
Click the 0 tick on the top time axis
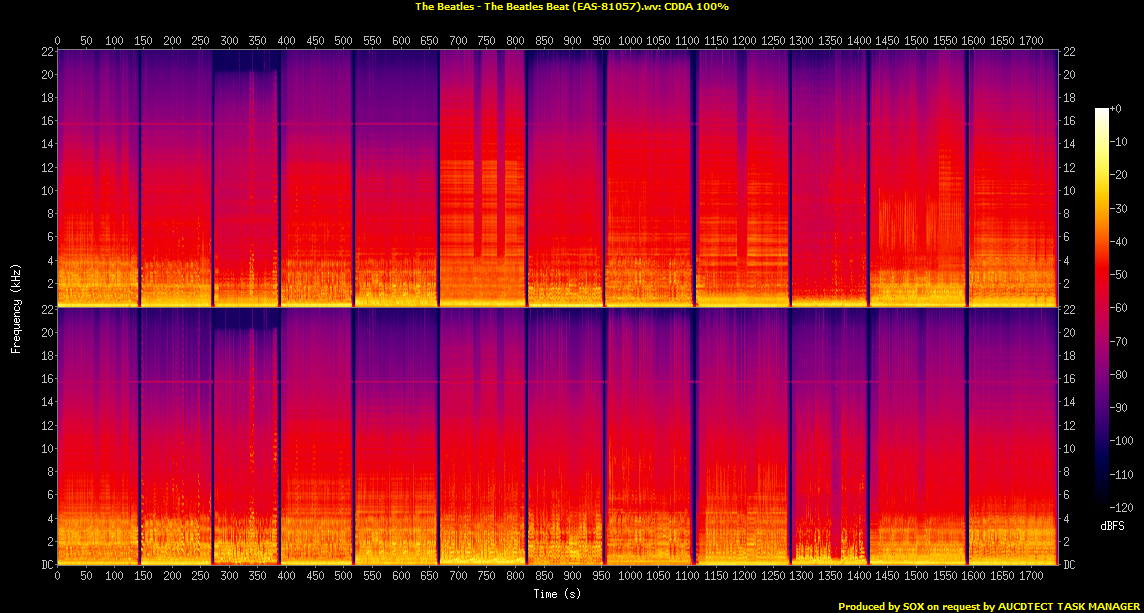click(58, 41)
